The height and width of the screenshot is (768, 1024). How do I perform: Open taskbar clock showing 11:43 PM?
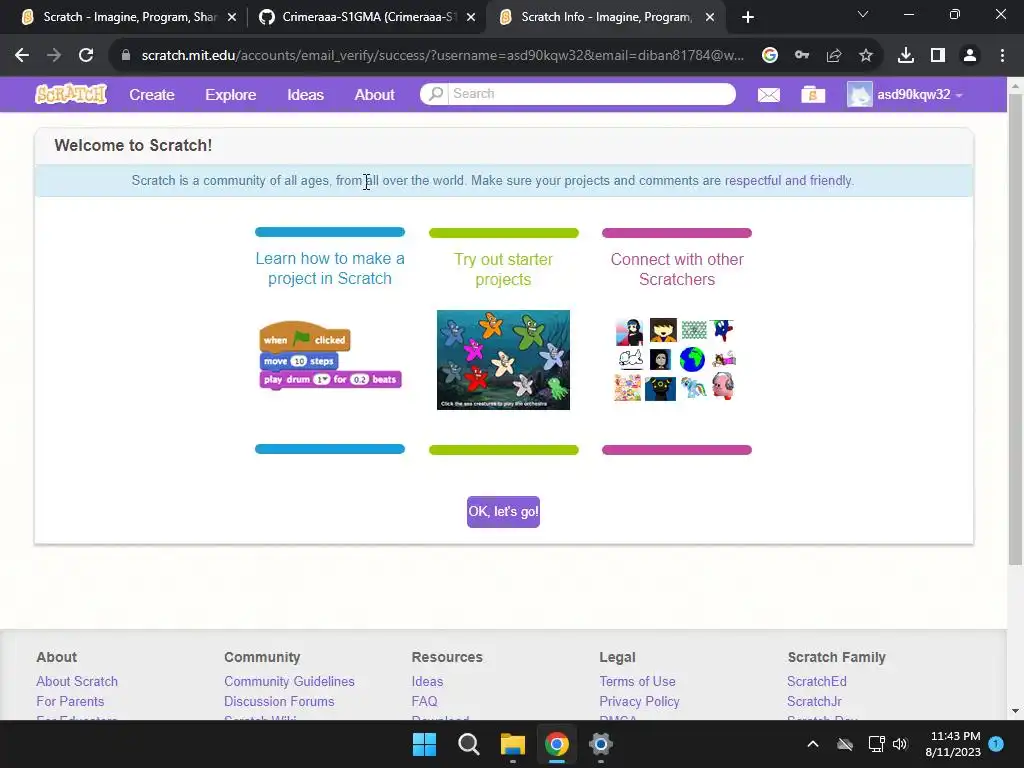(x=953, y=744)
